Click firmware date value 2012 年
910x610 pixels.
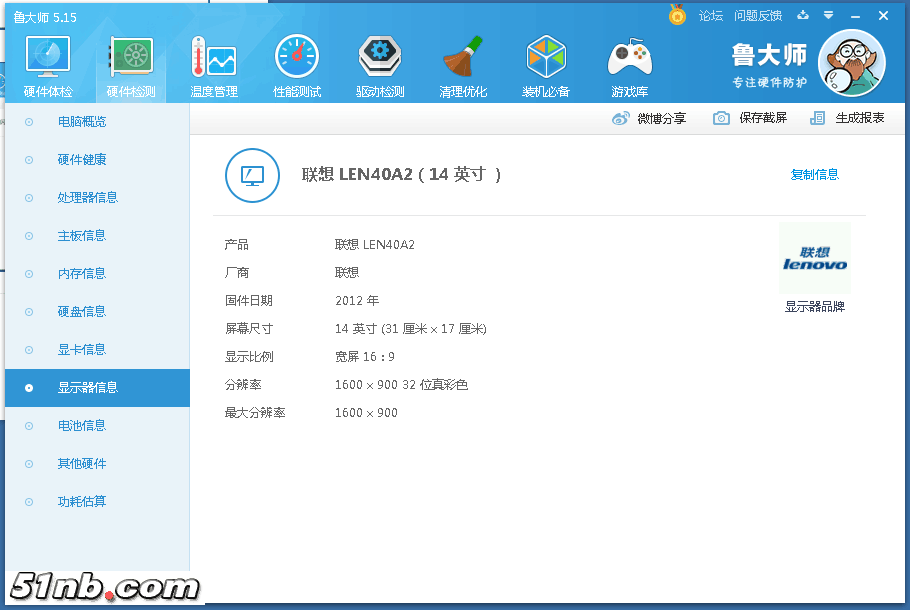pos(357,301)
